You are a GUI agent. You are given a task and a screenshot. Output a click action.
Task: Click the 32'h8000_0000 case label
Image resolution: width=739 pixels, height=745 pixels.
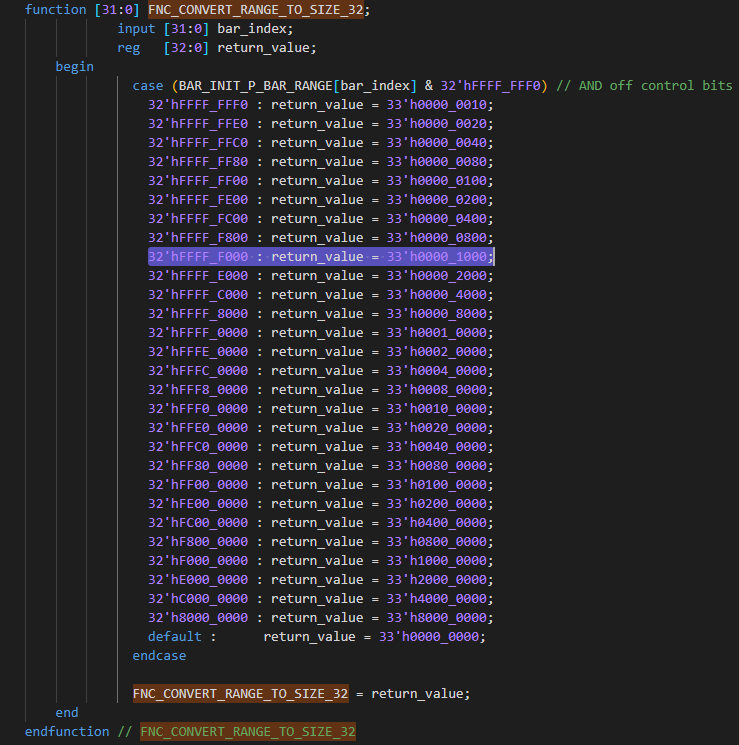(198, 617)
